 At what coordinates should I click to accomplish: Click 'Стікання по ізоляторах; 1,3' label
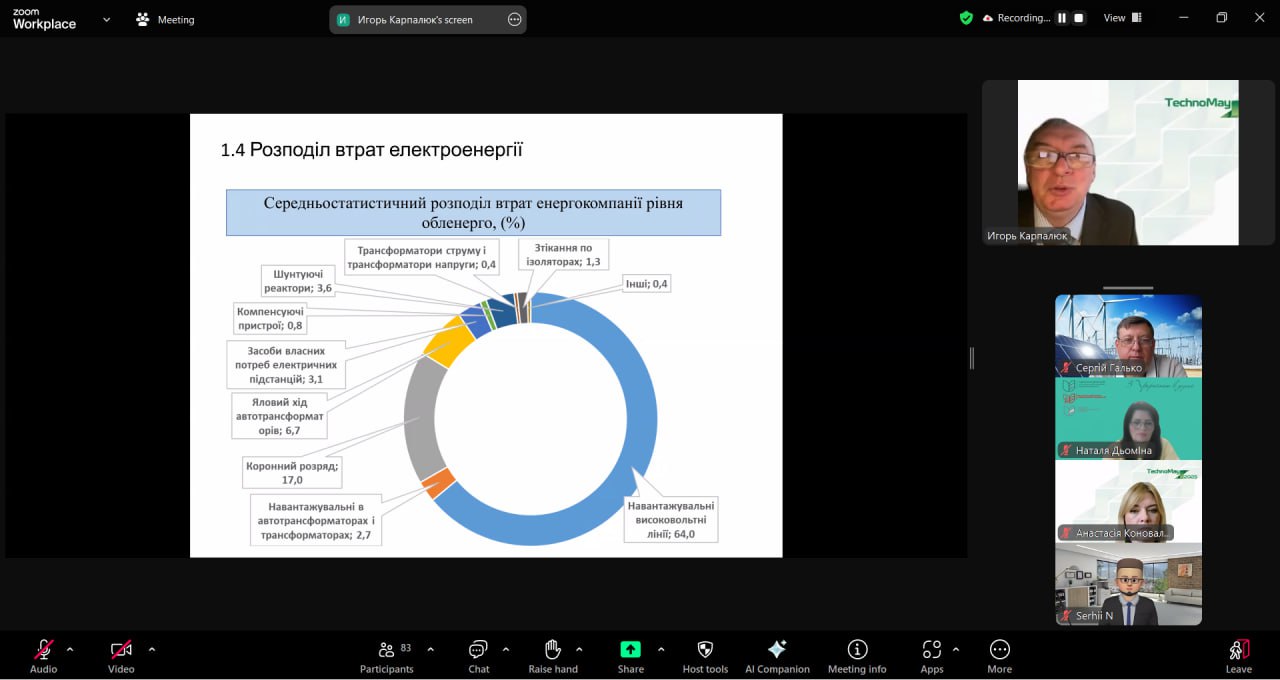coord(565,255)
